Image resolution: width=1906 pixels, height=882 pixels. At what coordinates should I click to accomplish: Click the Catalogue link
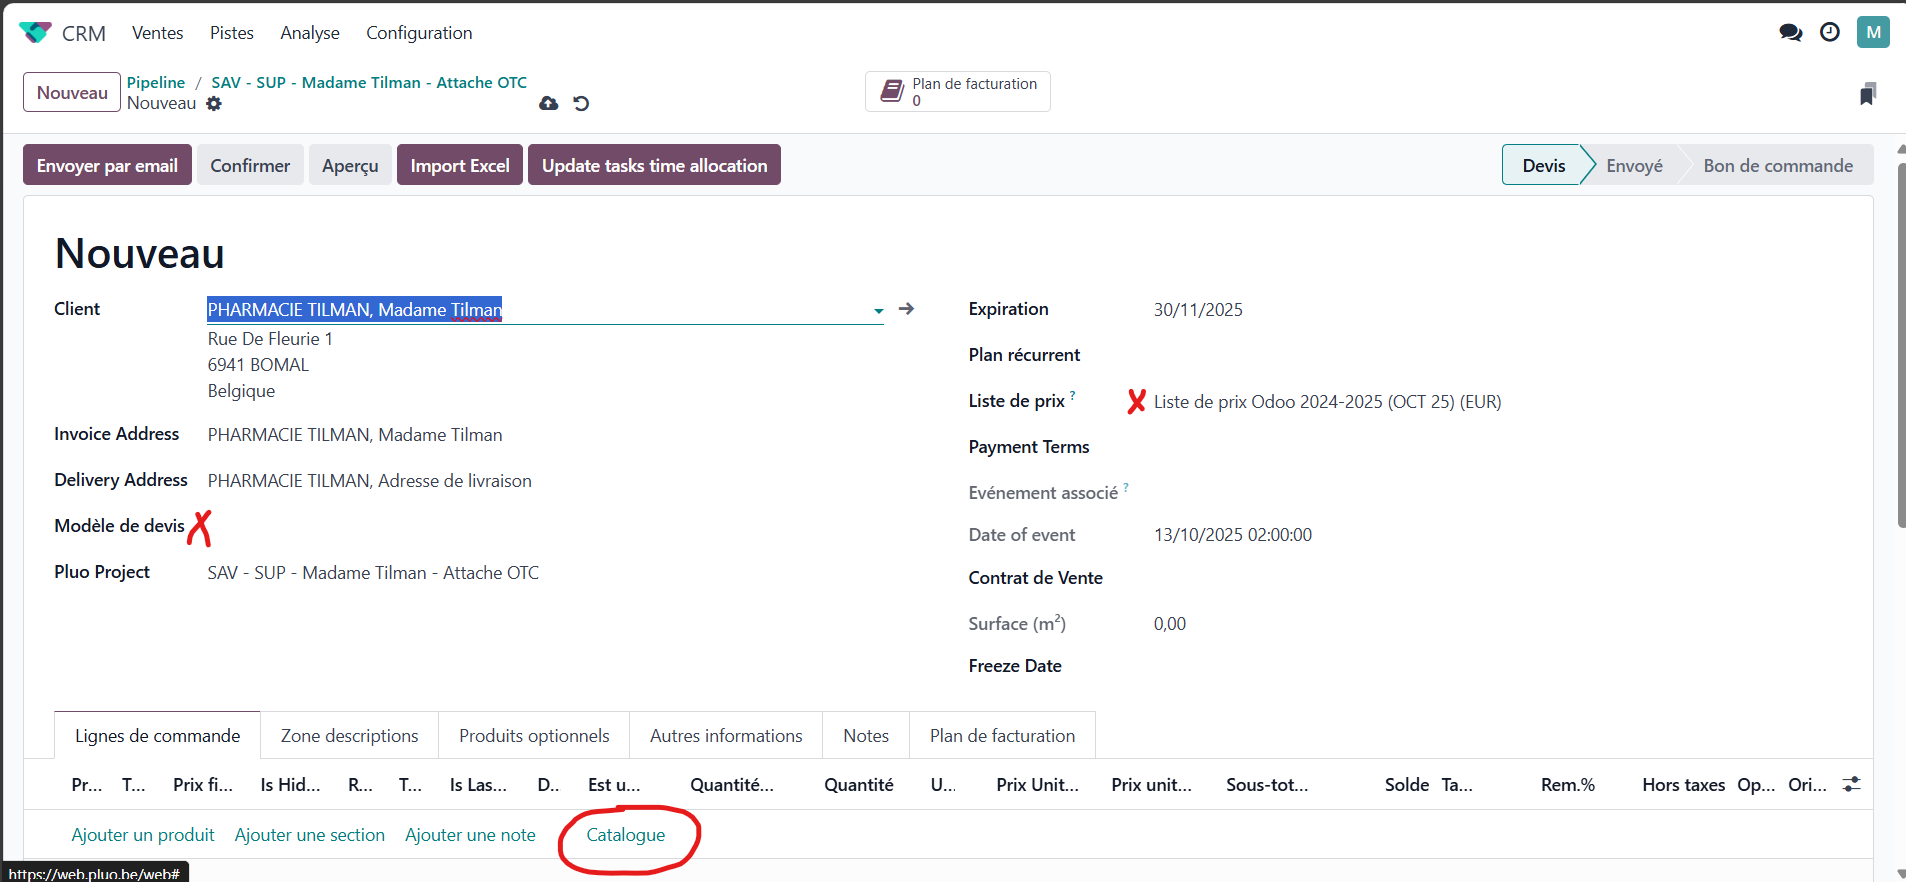(625, 835)
